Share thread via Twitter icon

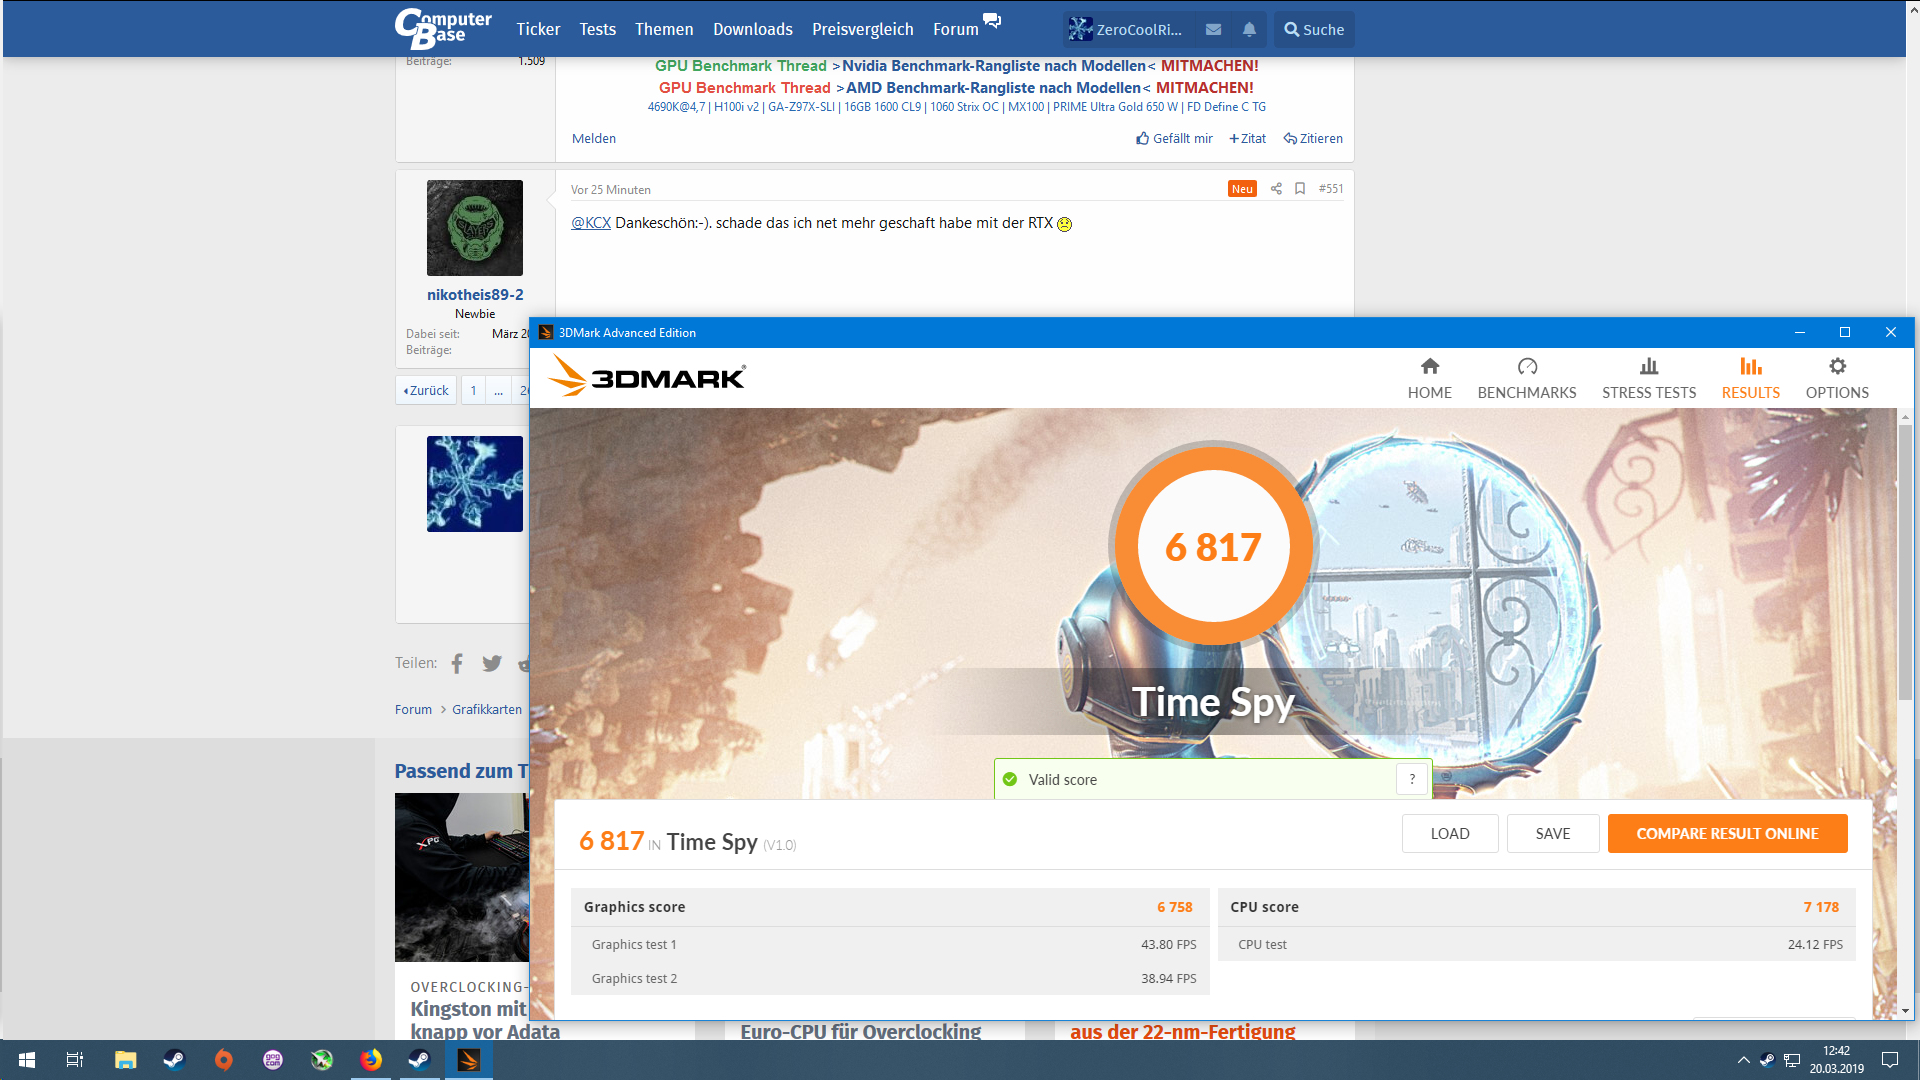492,663
